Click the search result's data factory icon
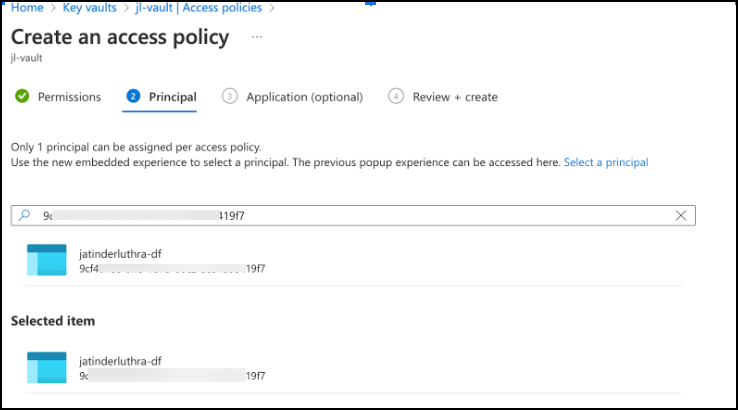The width and height of the screenshot is (738, 410). coord(46,260)
